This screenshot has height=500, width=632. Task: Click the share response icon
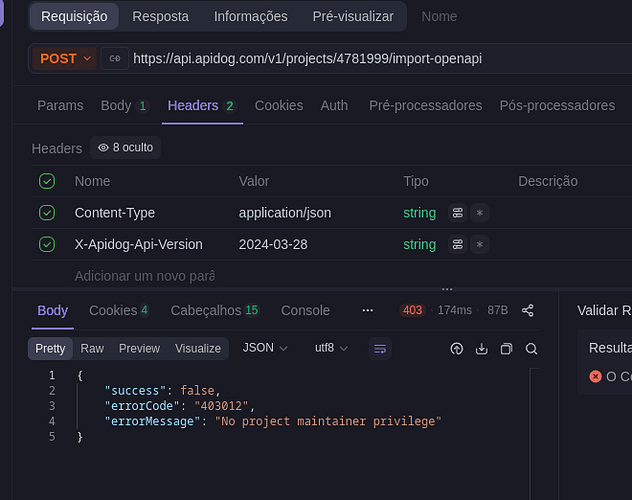[528, 310]
